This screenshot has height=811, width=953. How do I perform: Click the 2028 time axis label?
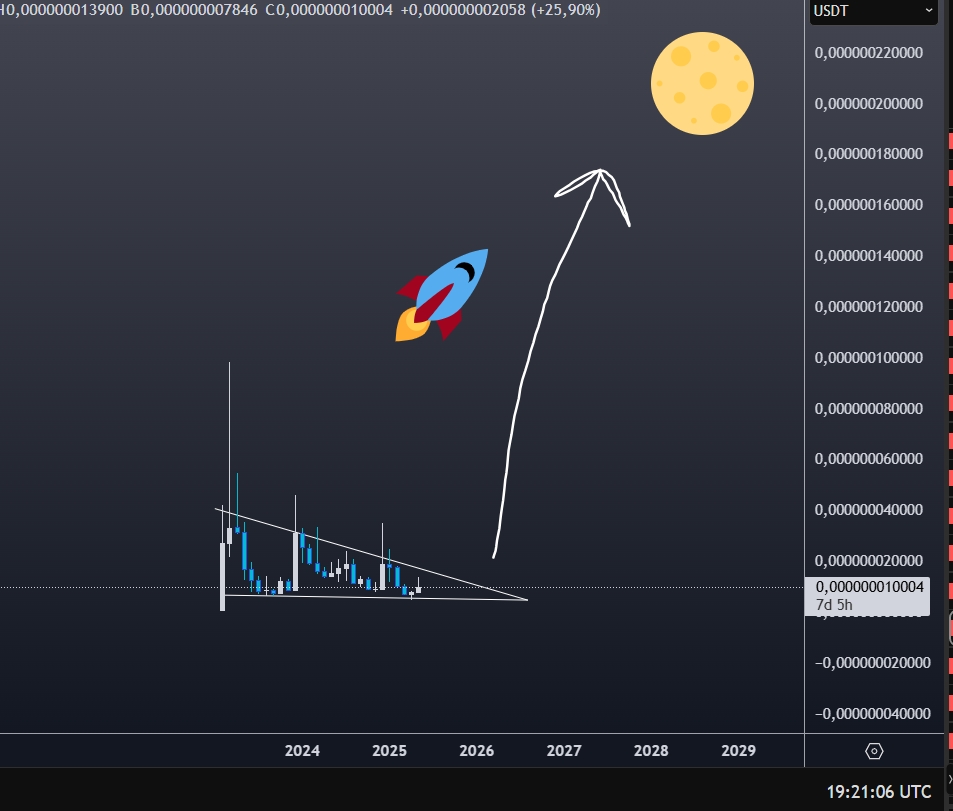(x=651, y=751)
